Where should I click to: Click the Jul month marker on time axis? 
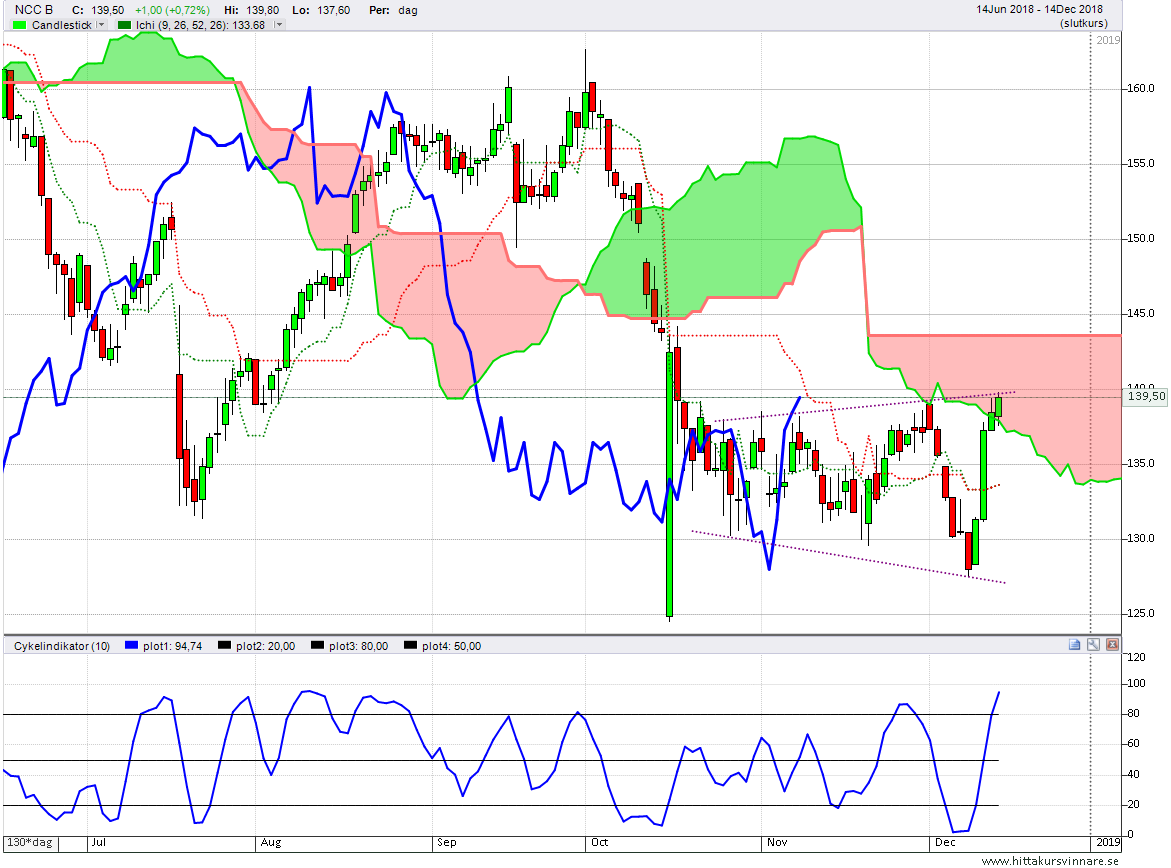point(99,843)
